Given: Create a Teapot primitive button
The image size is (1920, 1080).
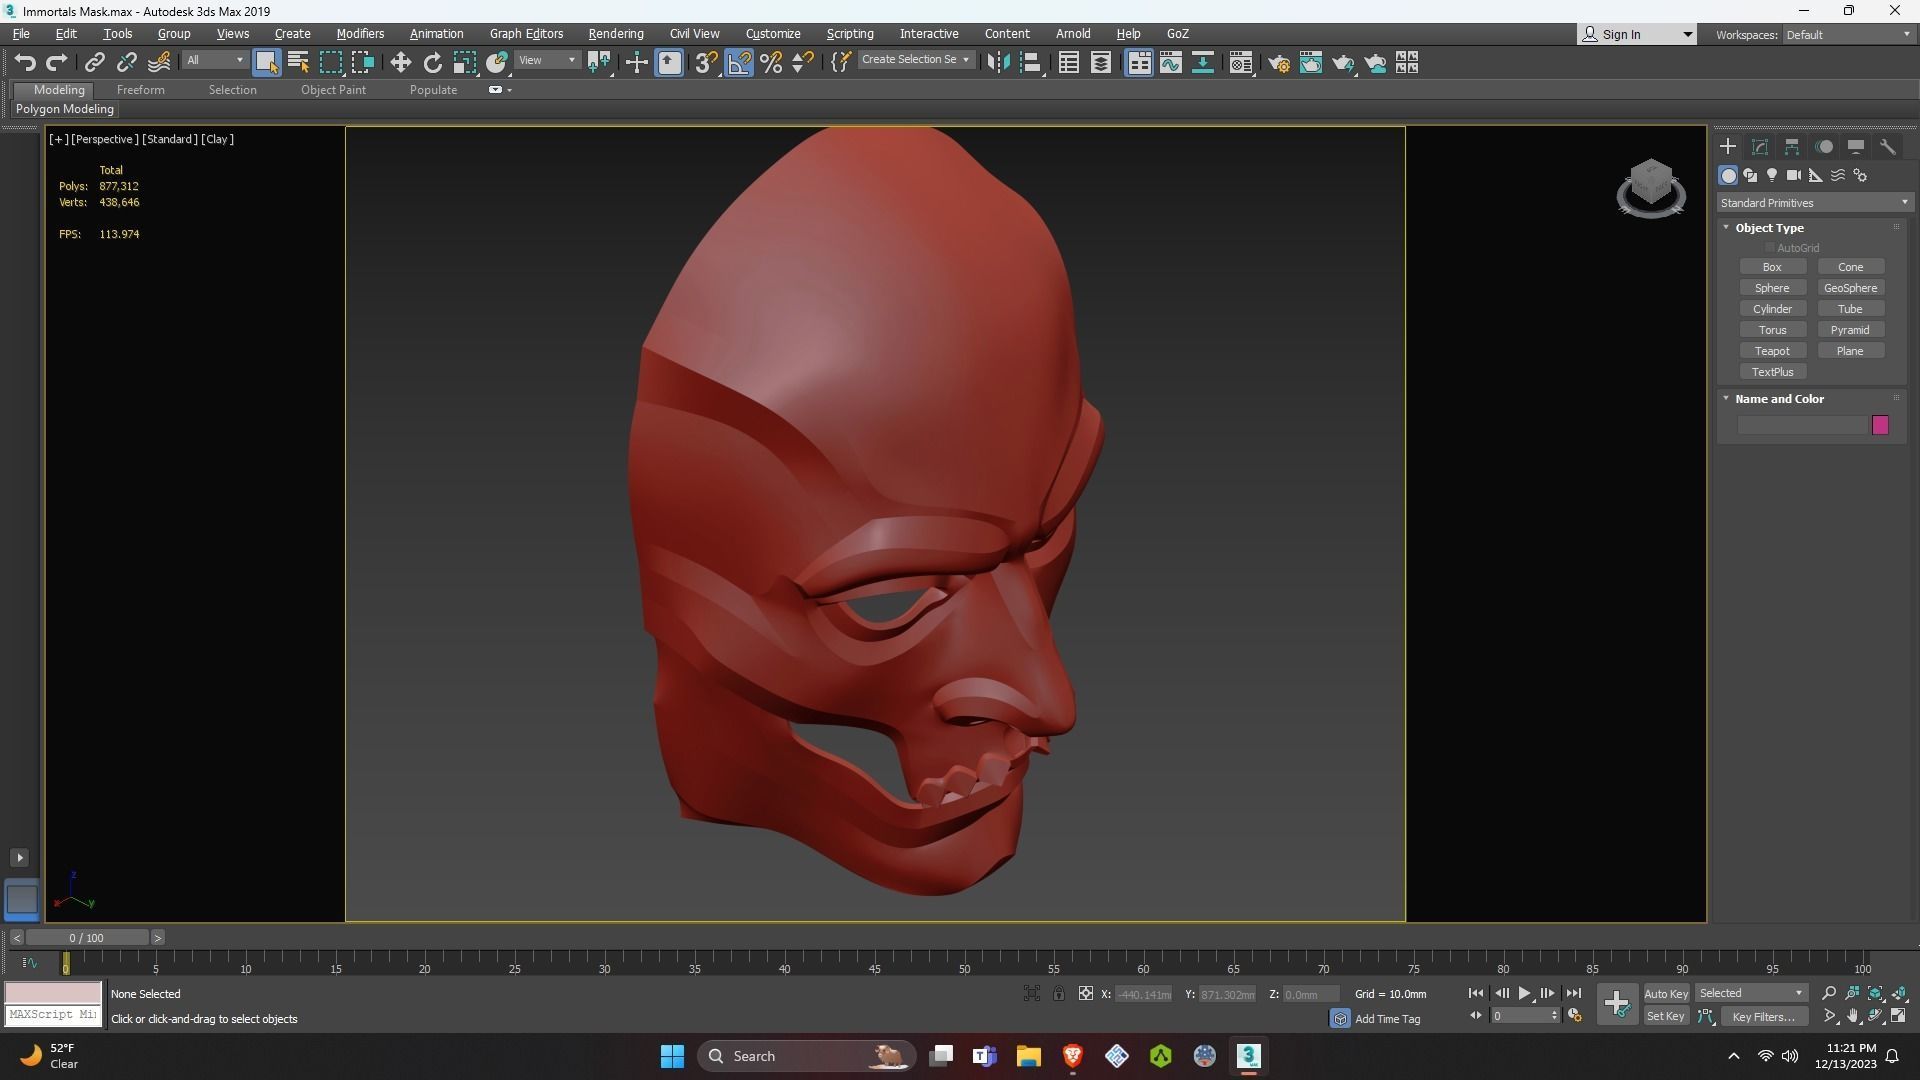Looking at the screenshot, I should pyautogui.click(x=1772, y=351).
